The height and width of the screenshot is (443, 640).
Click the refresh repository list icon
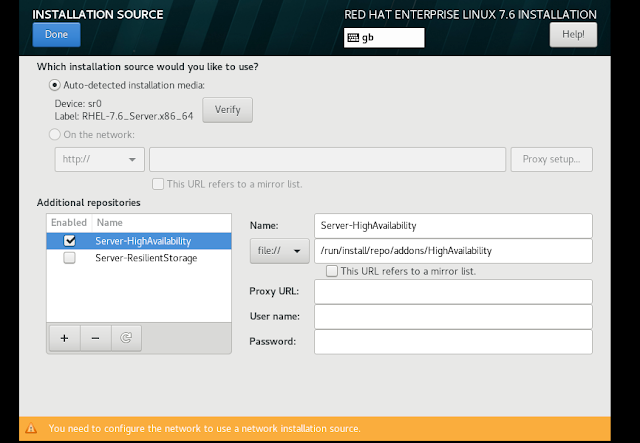click(126, 338)
